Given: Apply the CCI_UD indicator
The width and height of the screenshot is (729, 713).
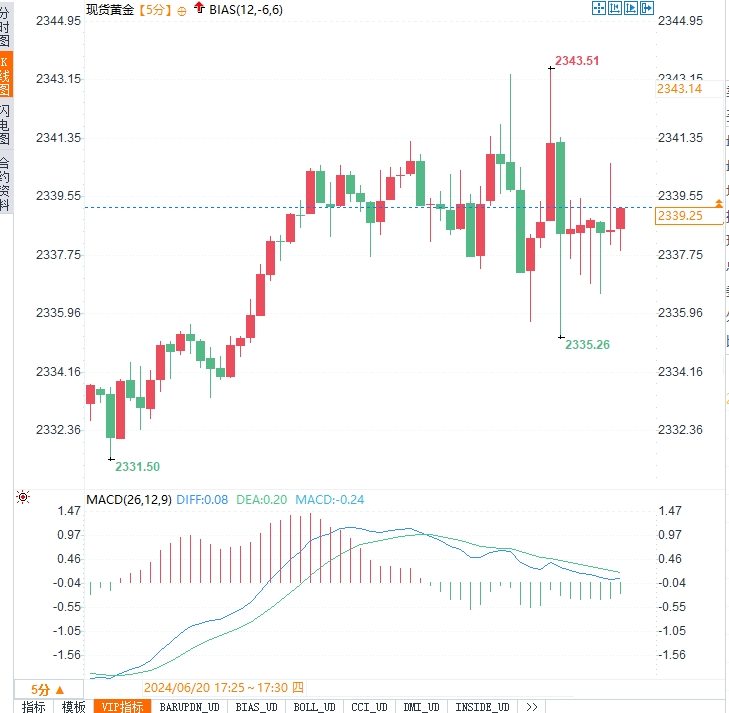Looking at the screenshot, I should 370,706.
